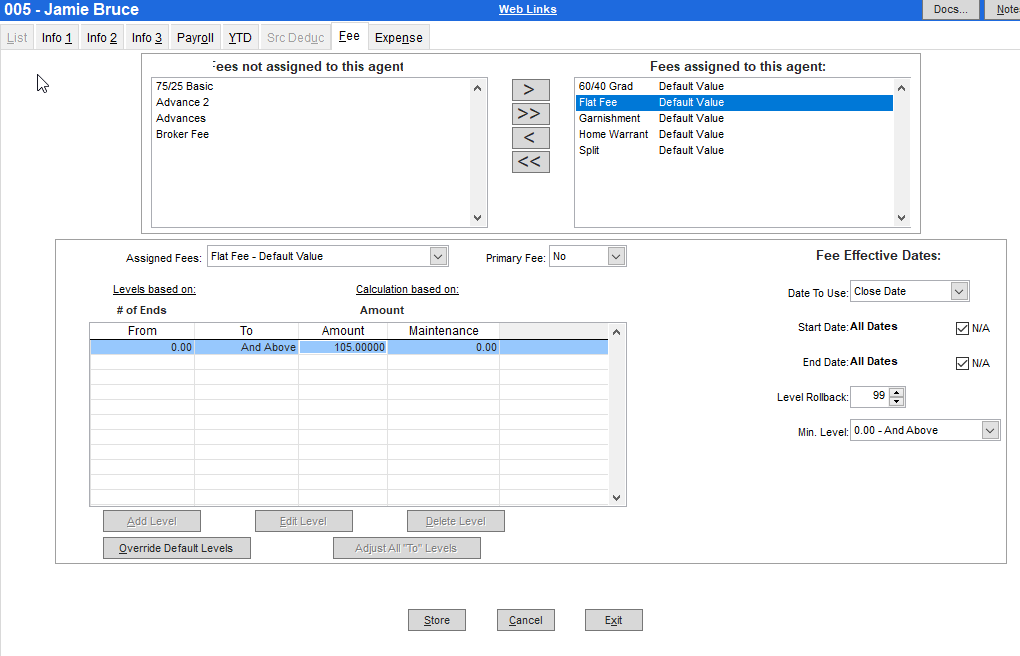This screenshot has width=1020, height=656.
Task: Unassign all fees using "<<" arrow
Action: point(530,161)
